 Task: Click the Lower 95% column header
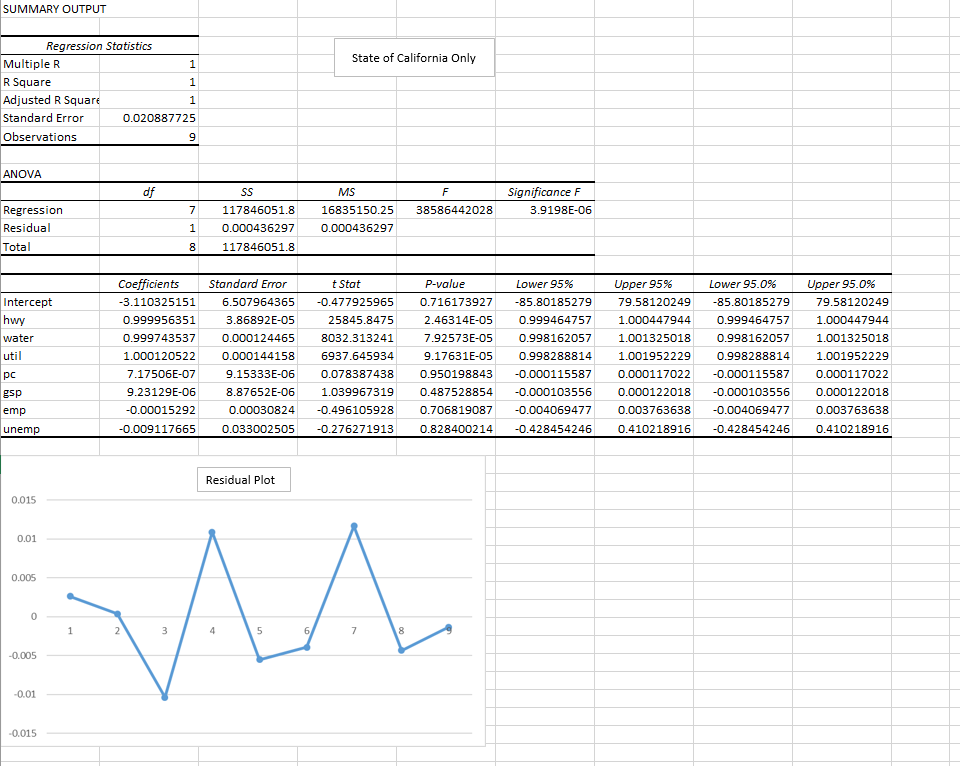(544, 284)
